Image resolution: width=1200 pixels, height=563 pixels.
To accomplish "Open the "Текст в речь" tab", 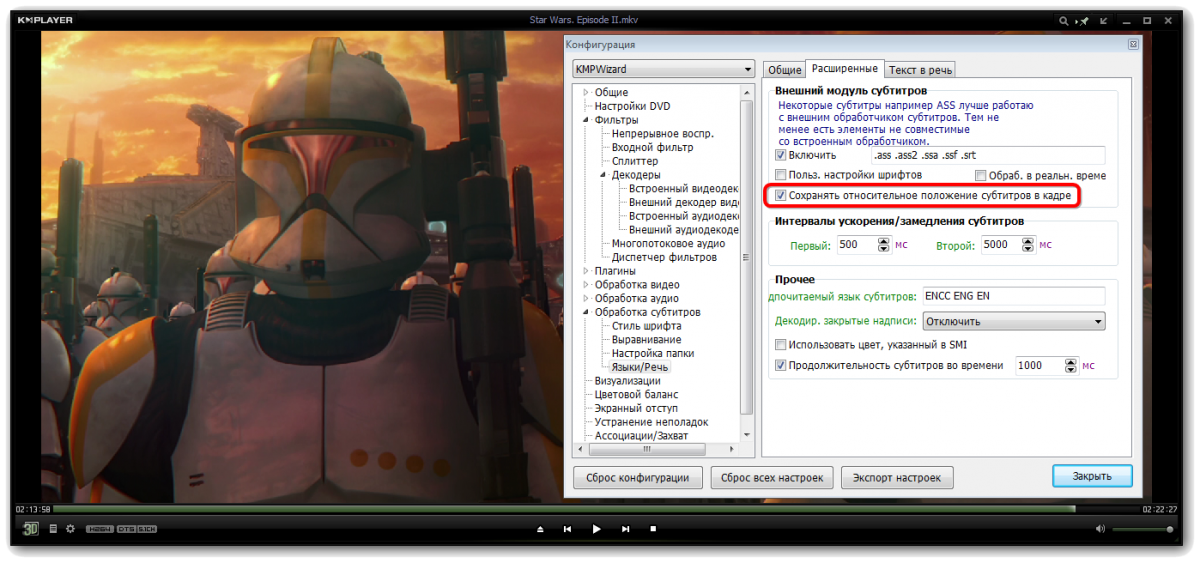I will (x=921, y=69).
